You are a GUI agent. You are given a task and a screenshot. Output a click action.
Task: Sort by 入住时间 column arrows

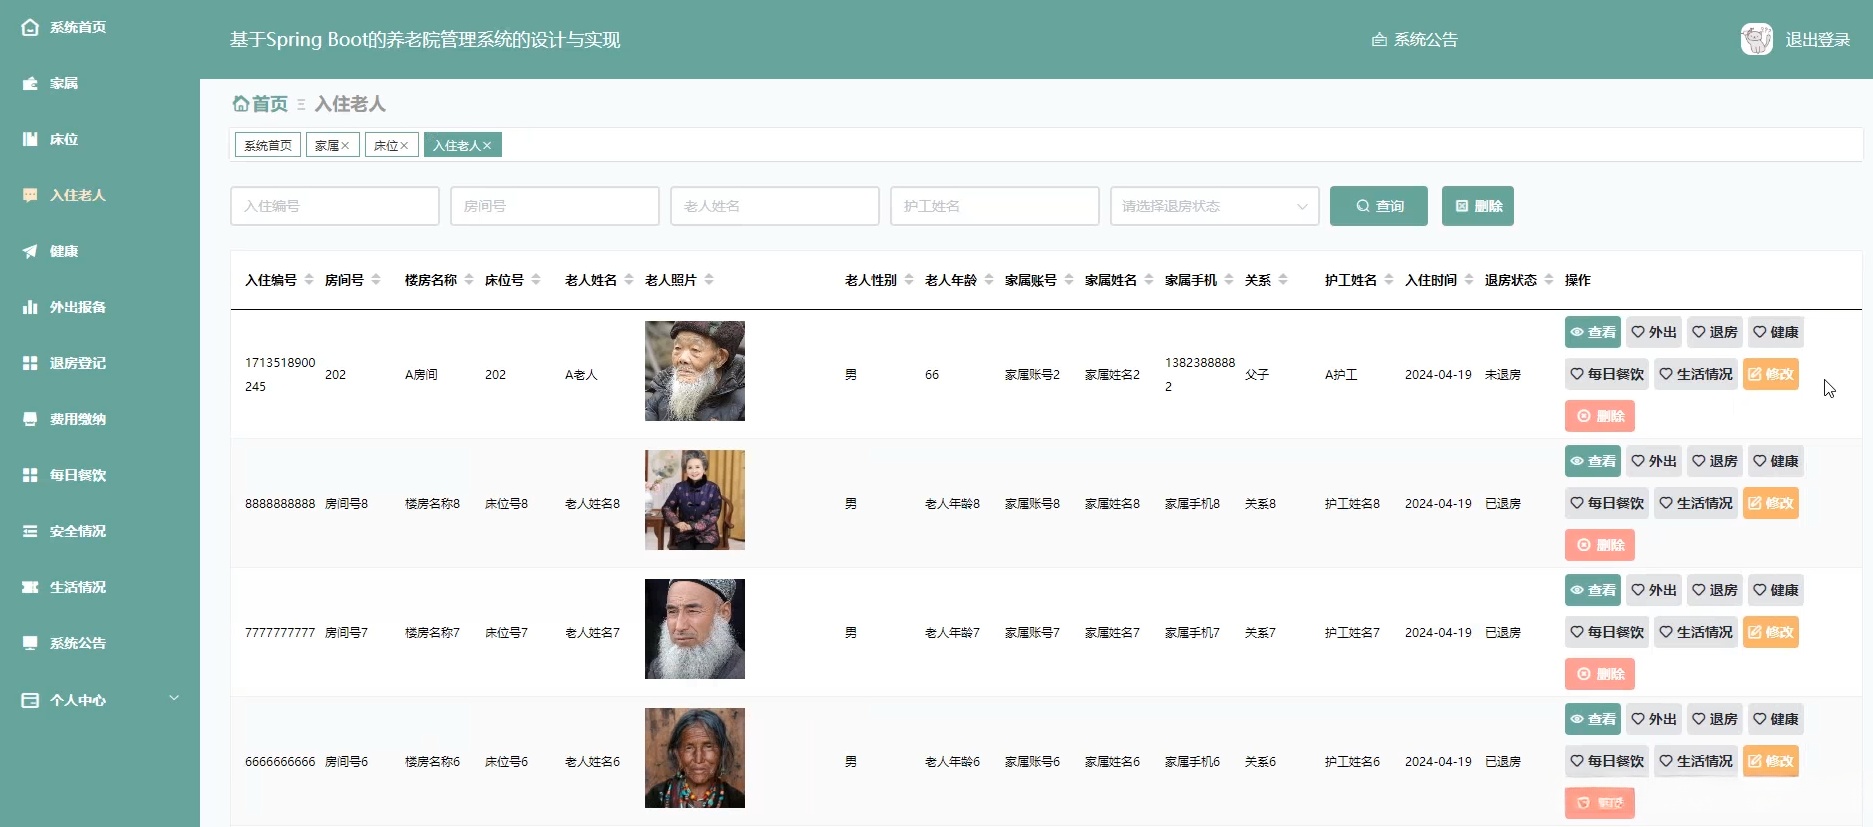pyautogui.click(x=1469, y=280)
